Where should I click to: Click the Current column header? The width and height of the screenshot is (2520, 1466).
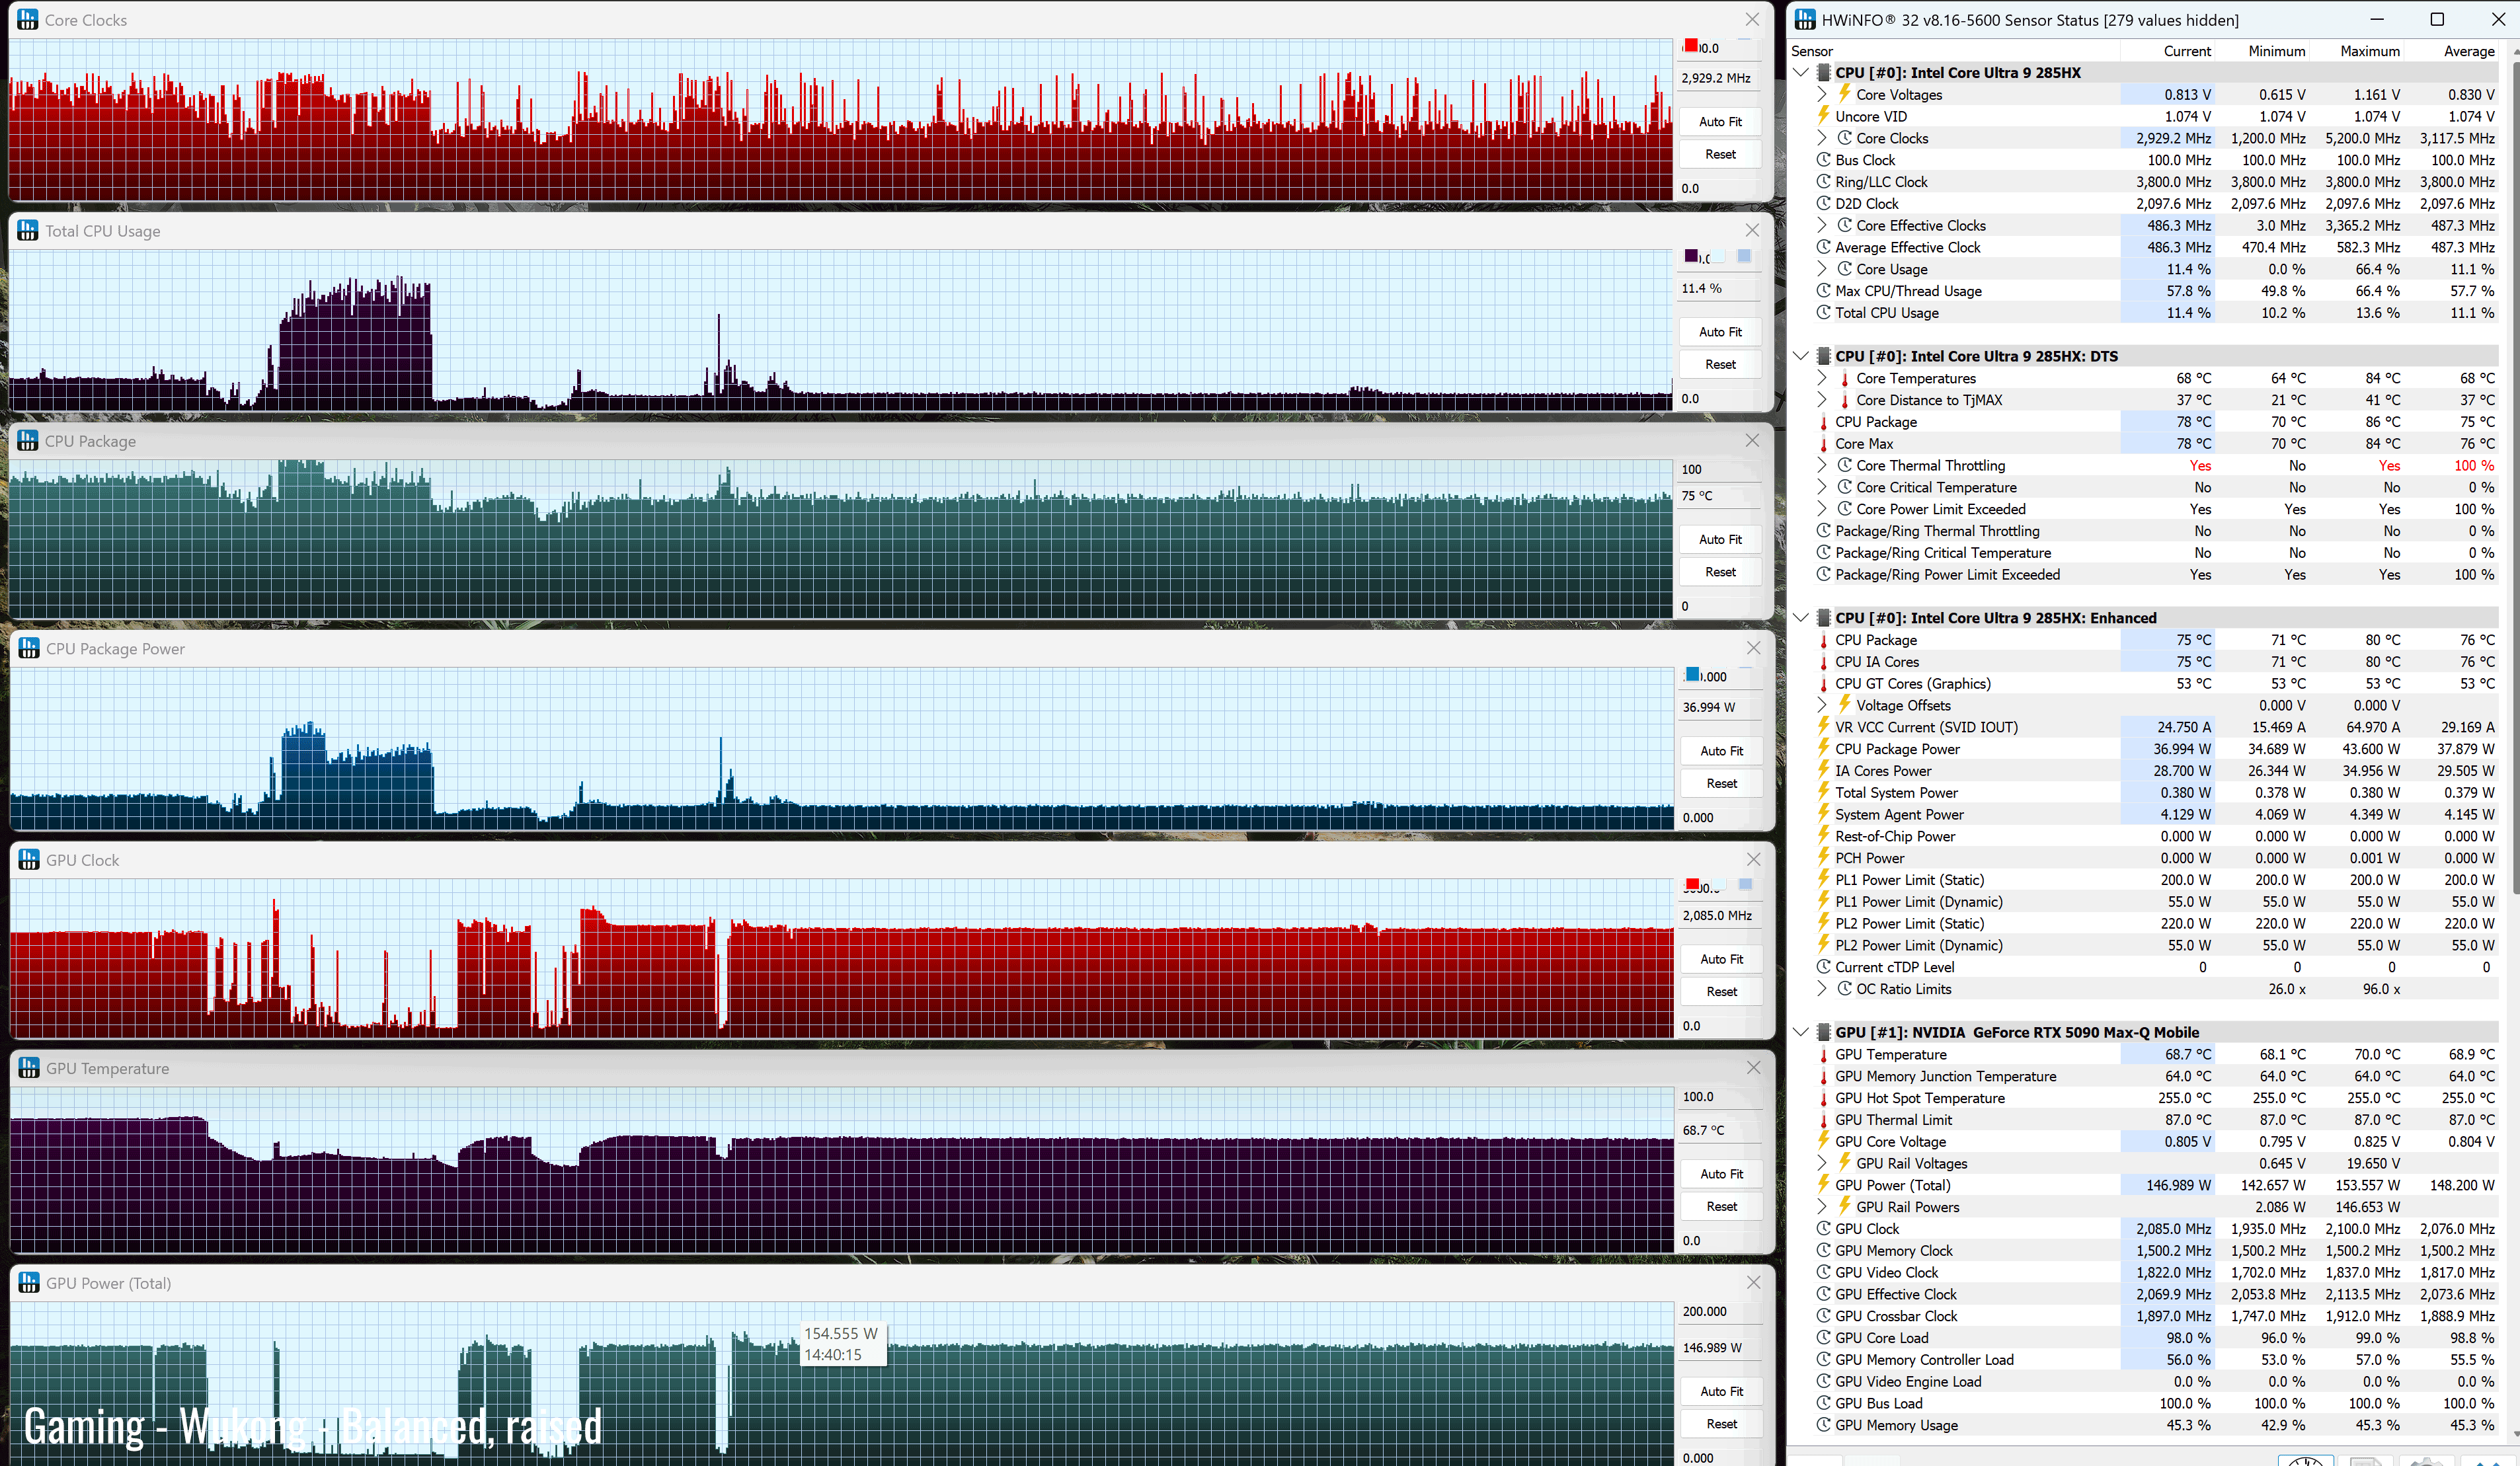[2167, 51]
